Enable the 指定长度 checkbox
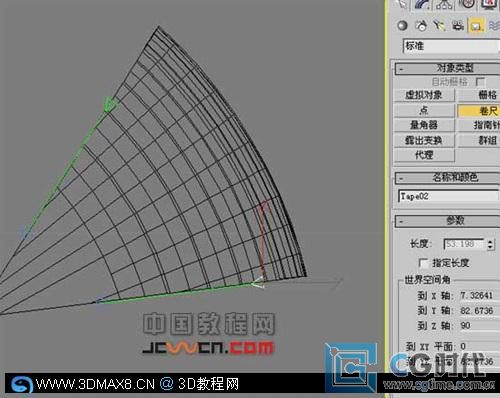The width and height of the screenshot is (500, 398). [x=423, y=263]
